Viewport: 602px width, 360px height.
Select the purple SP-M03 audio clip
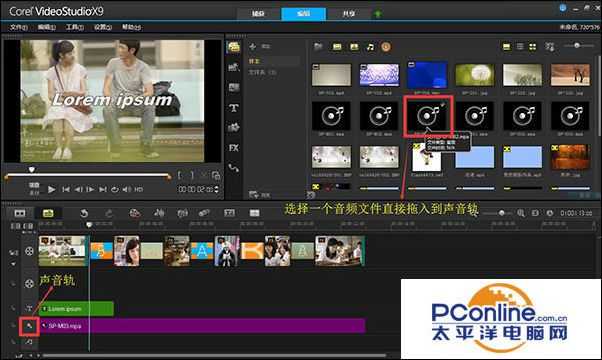[202, 326]
